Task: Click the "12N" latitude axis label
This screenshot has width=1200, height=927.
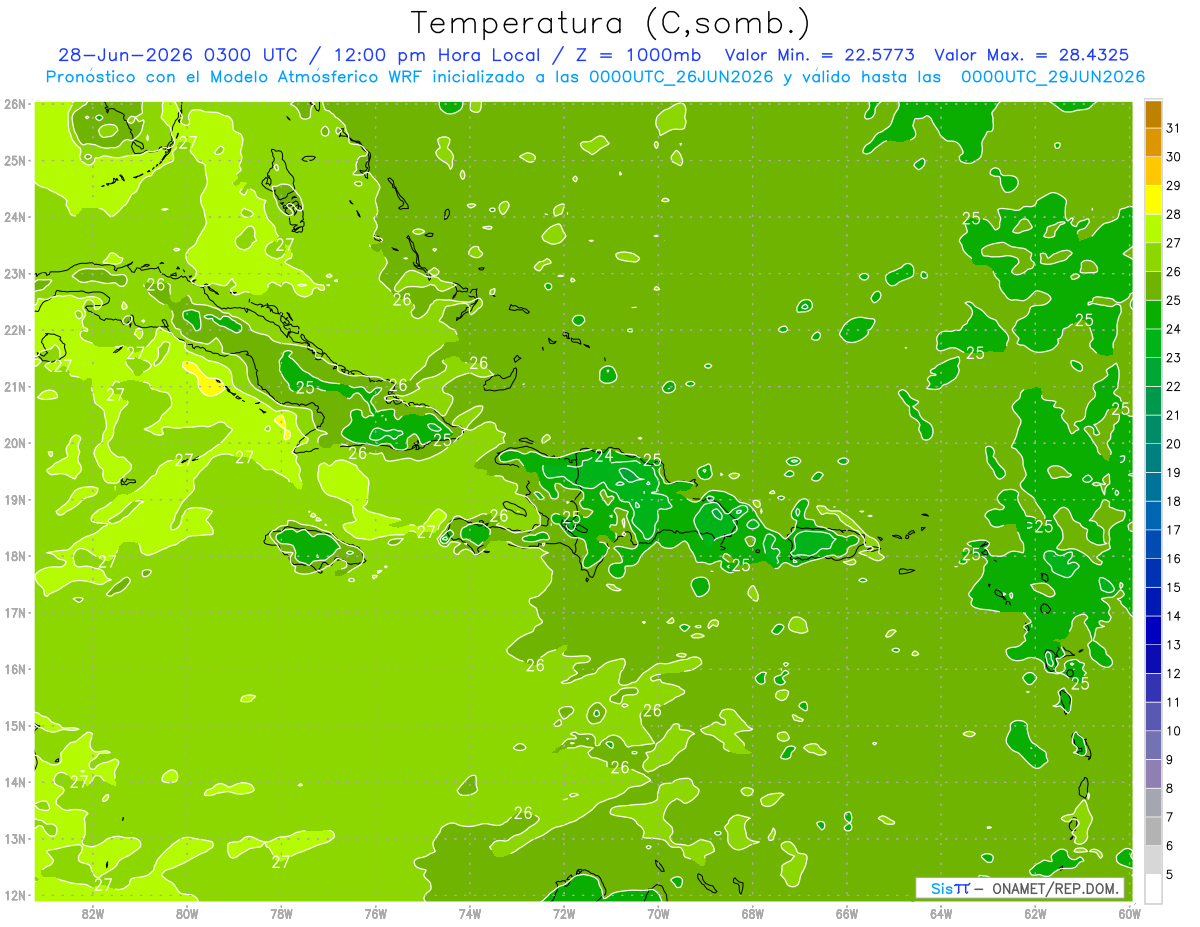Action: [x=16, y=895]
